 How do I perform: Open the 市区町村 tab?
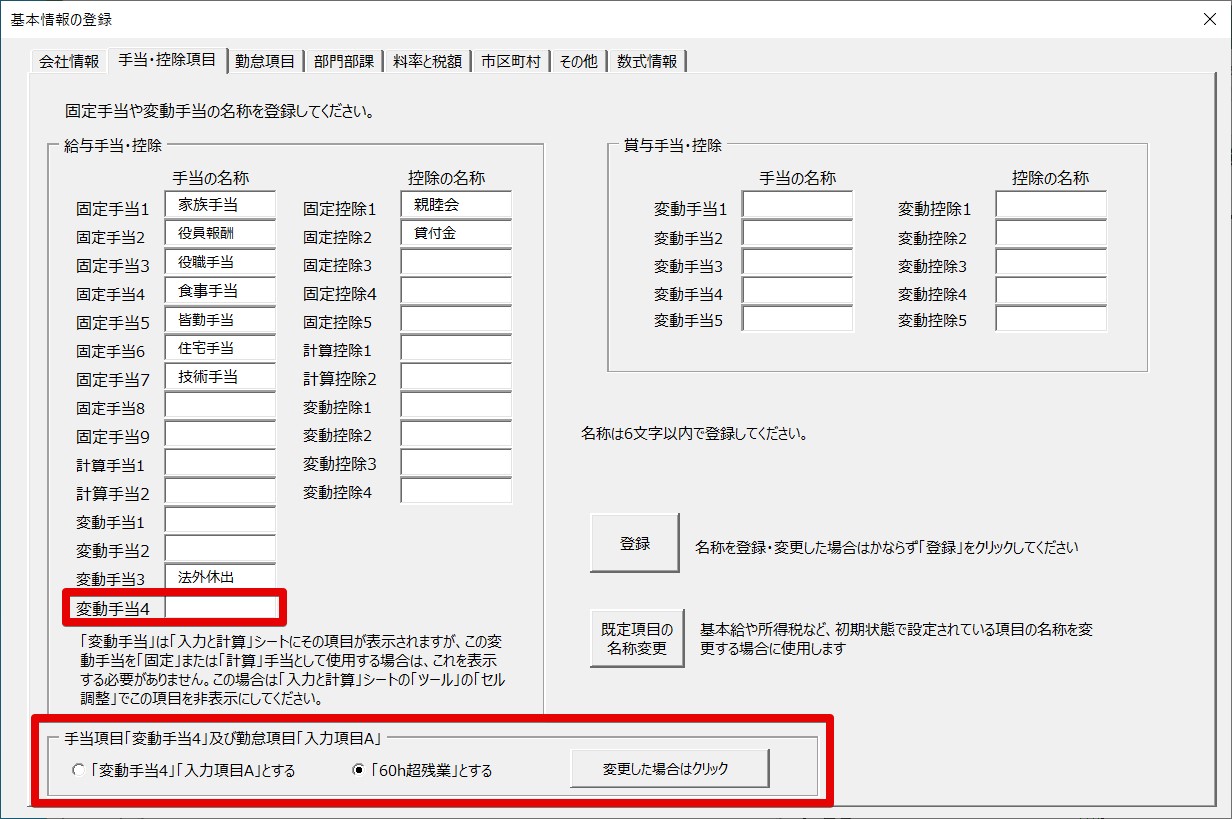[510, 61]
